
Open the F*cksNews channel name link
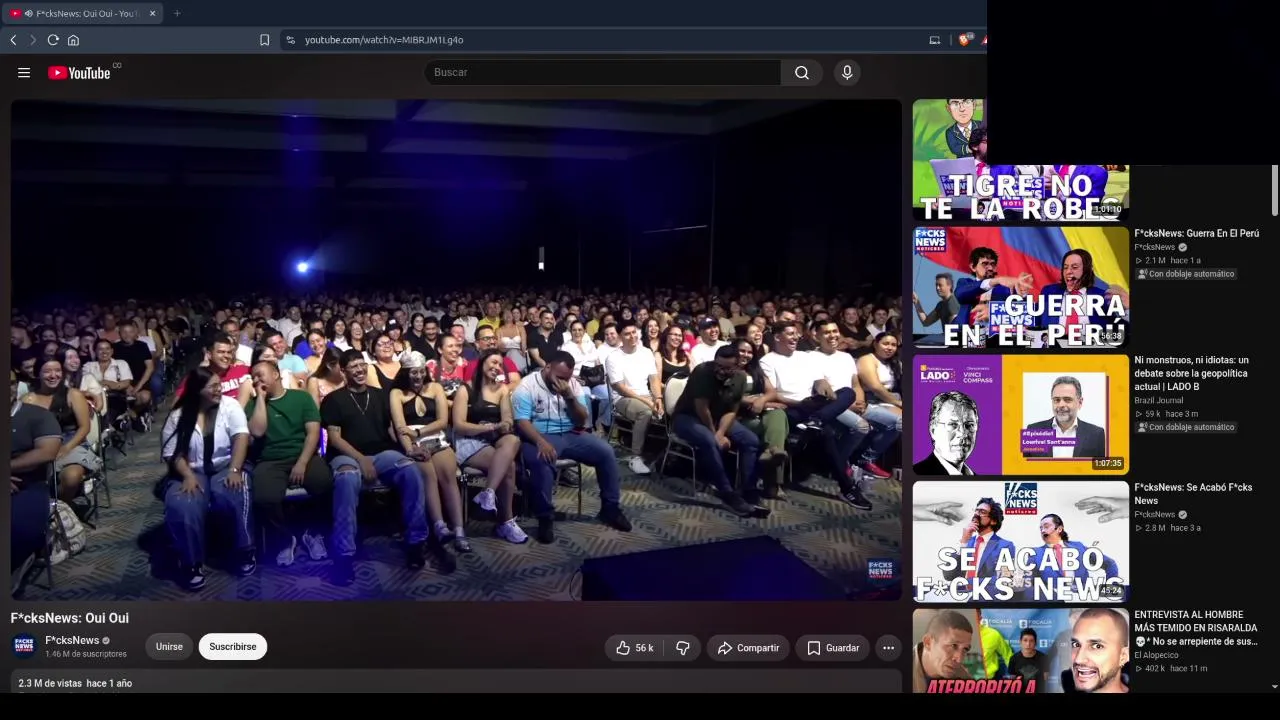pos(72,640)
